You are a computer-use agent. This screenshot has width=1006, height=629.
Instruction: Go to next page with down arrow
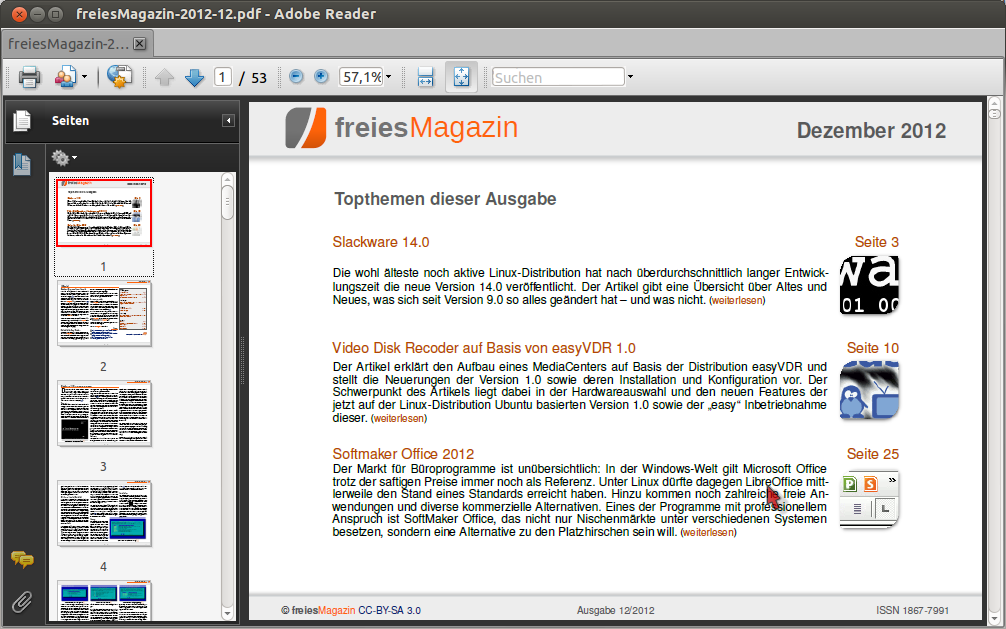tap(194, 77)
